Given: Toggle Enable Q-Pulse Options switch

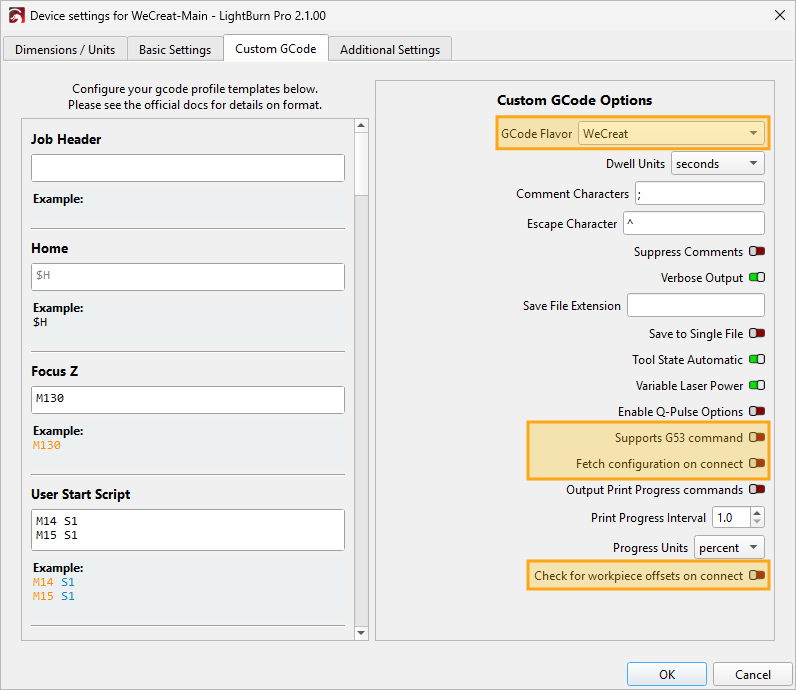Looking at the screenshot, I should [757, 411].
